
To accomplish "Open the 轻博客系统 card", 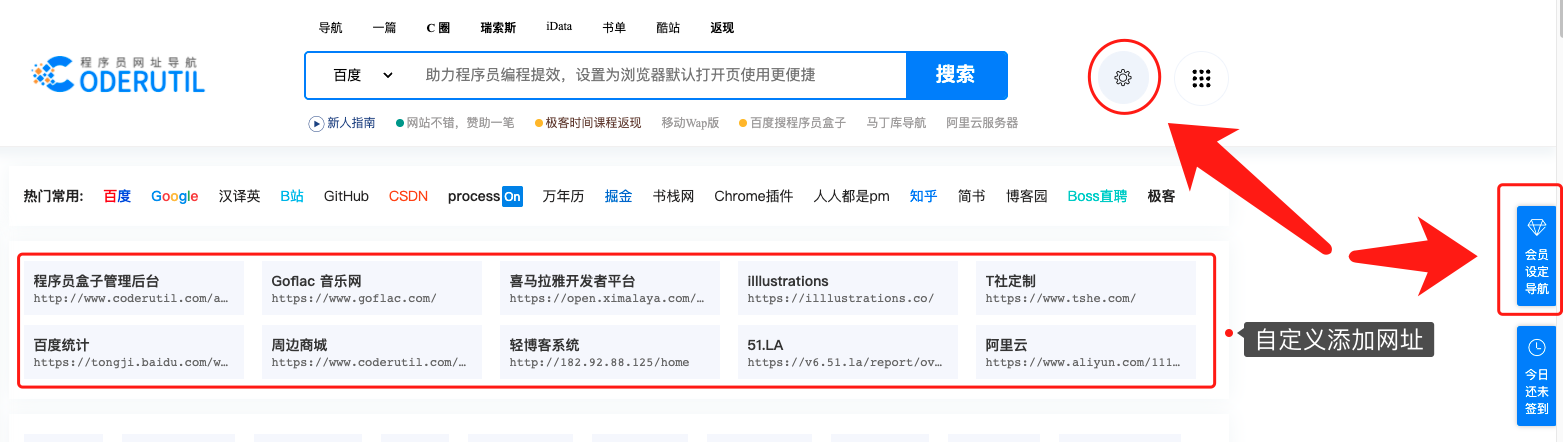I will (x=610, y=352).
